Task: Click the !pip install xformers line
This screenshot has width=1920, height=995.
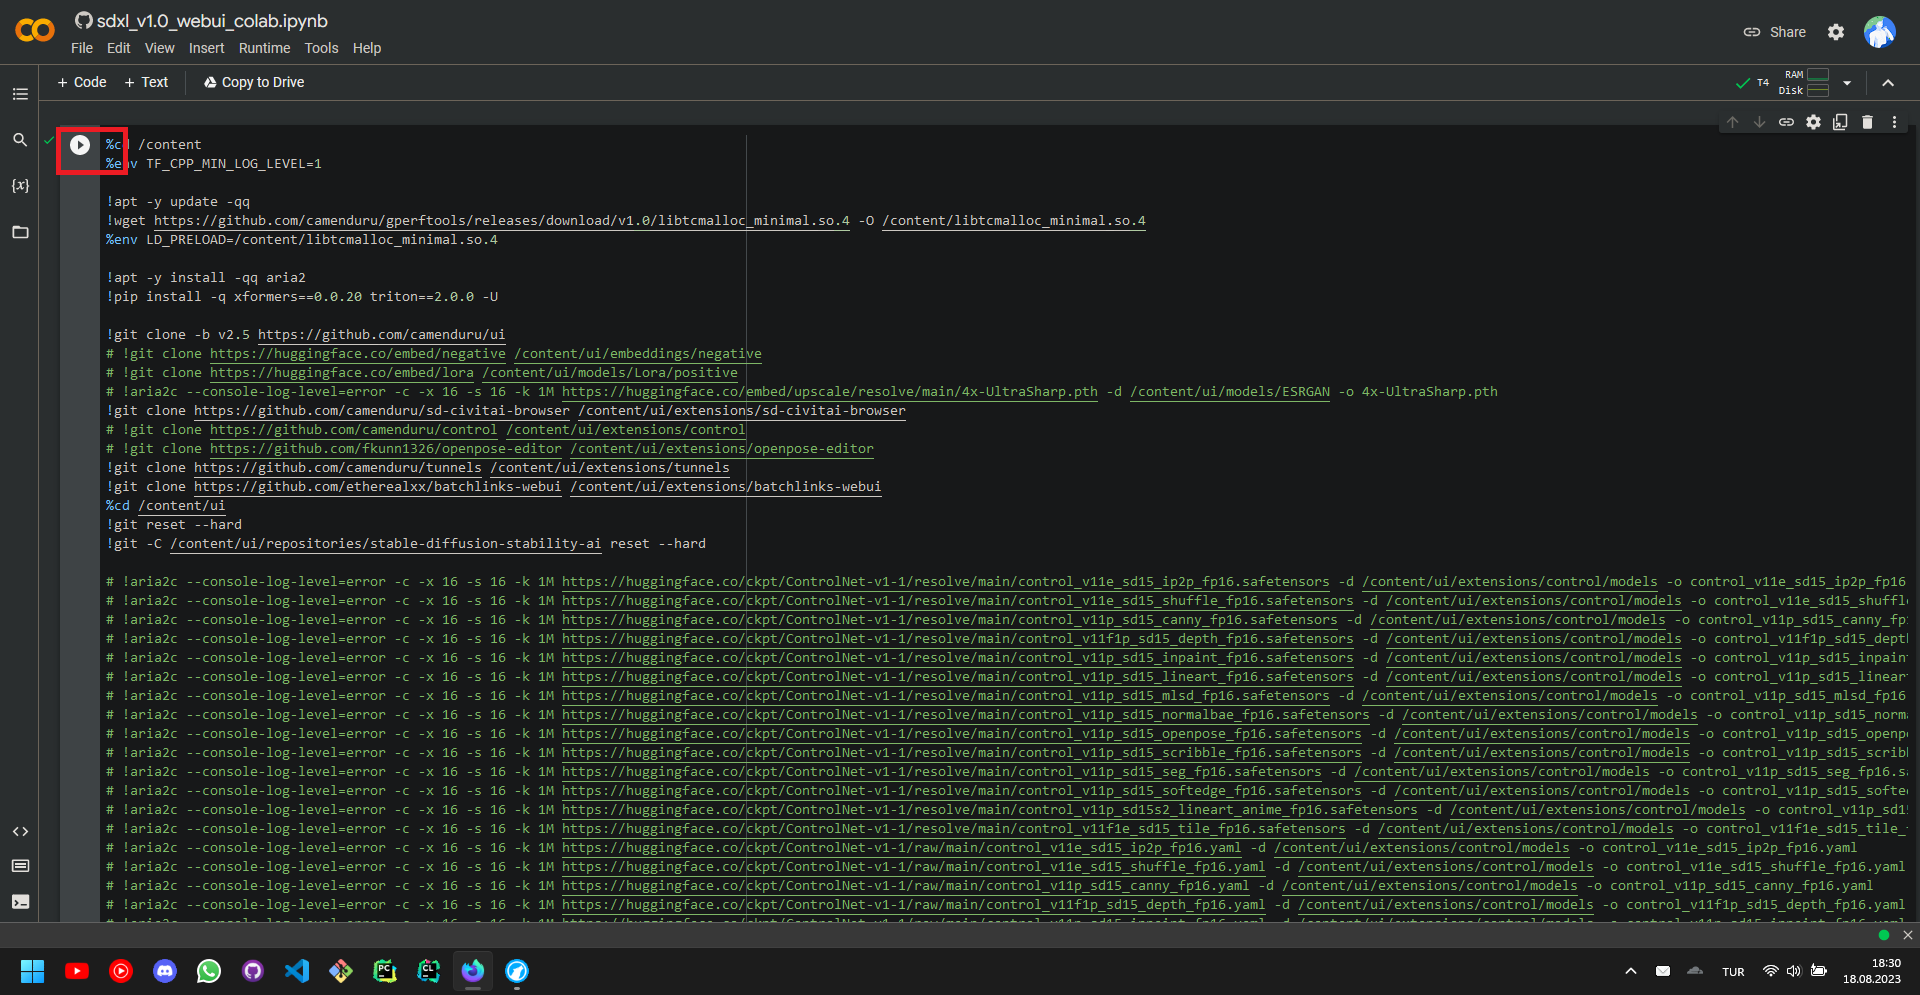Action: [x=302, y=297]
